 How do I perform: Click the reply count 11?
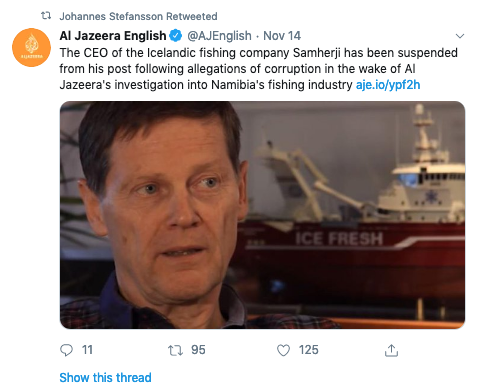(x=87, y=350)
